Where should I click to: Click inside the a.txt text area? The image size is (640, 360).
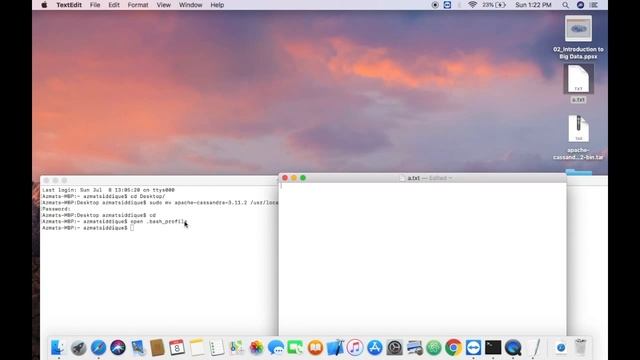(x=422, y=259)
